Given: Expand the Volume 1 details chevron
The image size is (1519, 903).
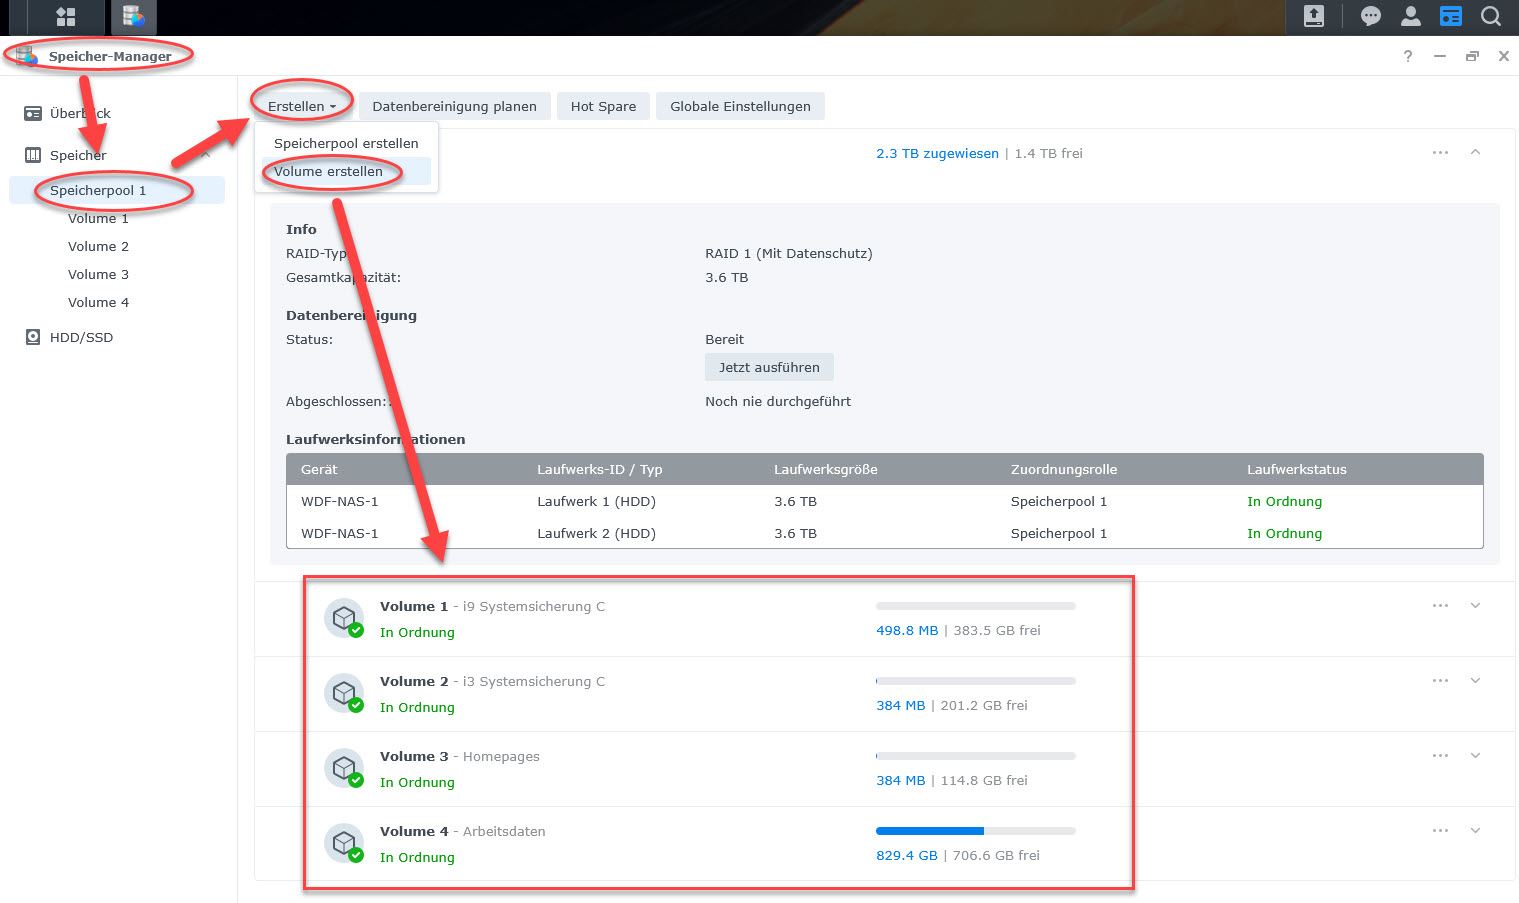Looking at the screenshot, I should [x=1475, y=606].
